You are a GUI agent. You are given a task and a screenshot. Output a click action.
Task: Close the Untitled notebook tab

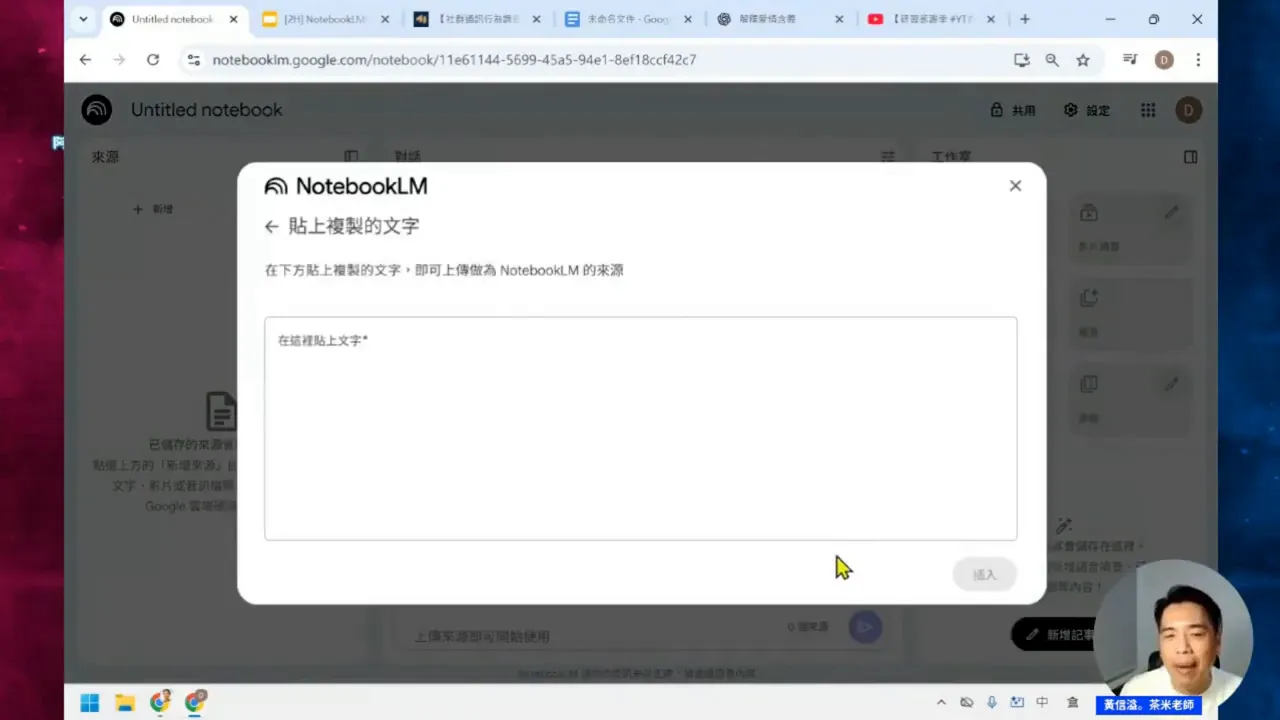pyautogui.click(x=234, y=19)
